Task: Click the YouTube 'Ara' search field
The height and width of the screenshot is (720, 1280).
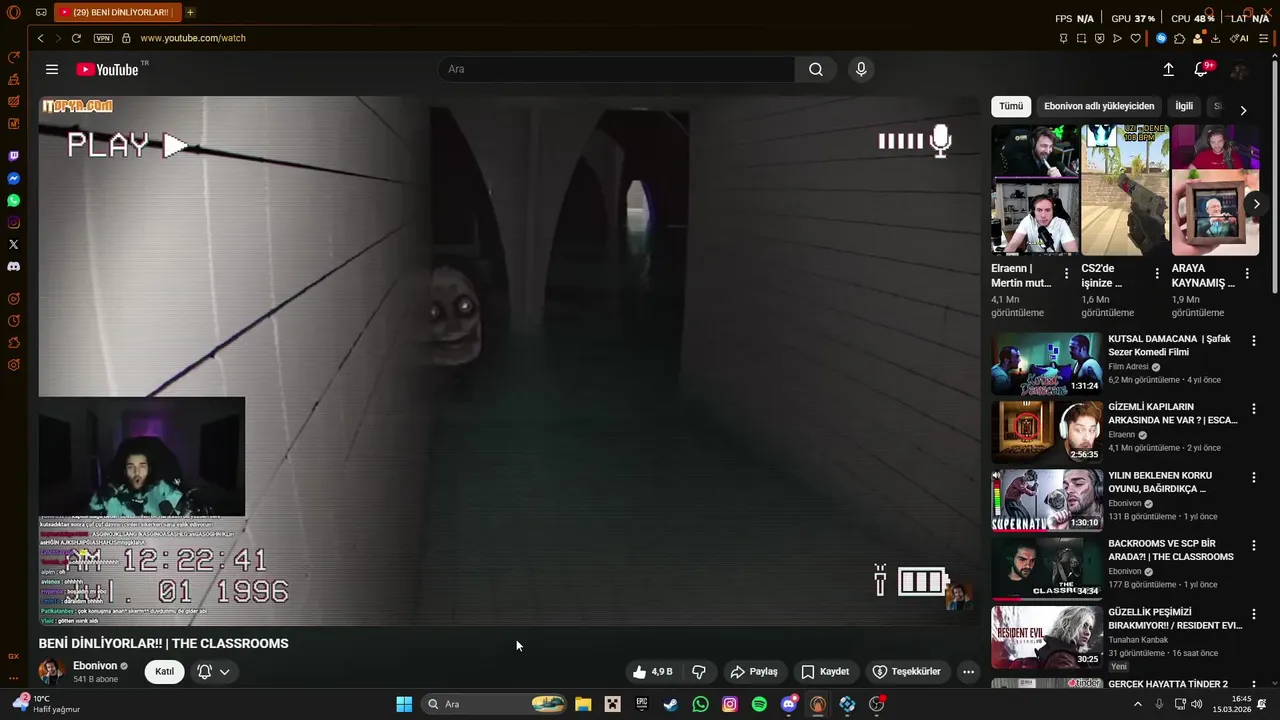Action: coord(616,69)
